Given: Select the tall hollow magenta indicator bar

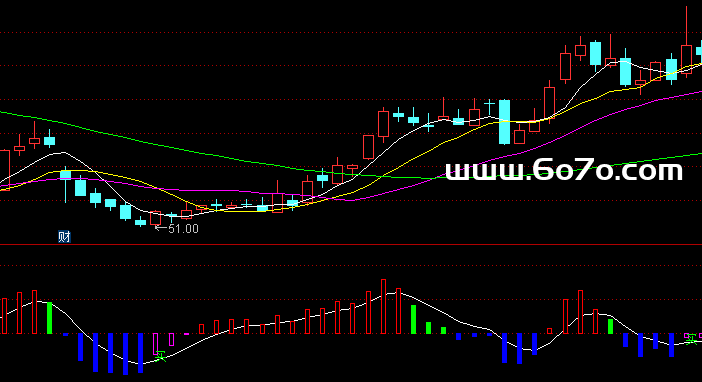Looking at the screenshot, I should (155, 344).
